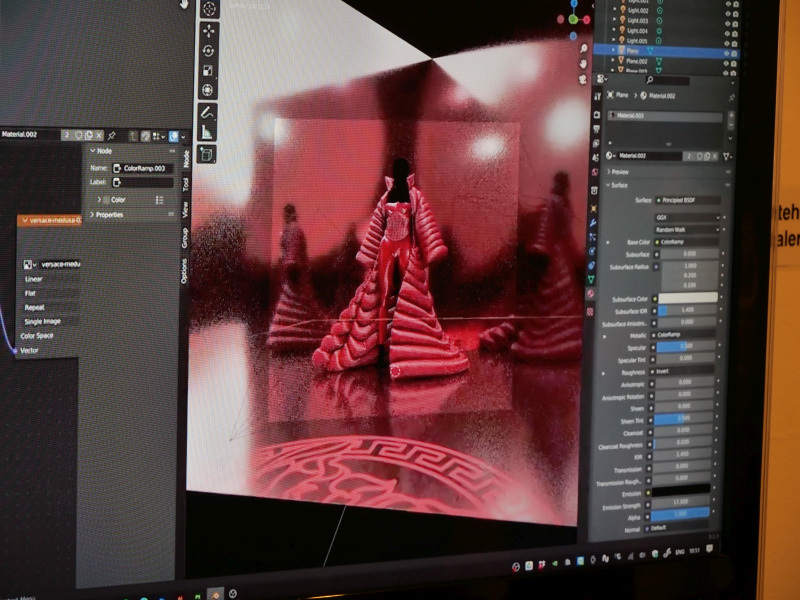Remove material slot with minus button
Viewport: 800px width, 600px height.
point(731,125)
